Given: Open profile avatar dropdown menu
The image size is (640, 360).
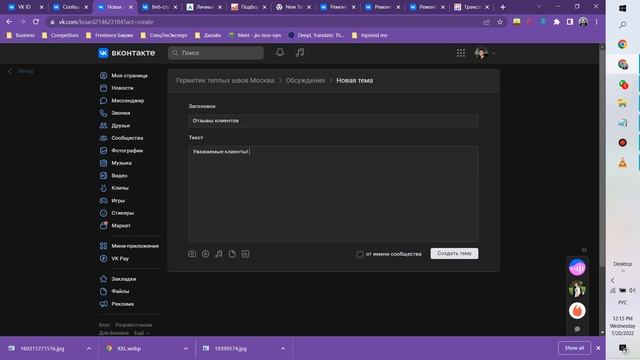Looking at the screenshot, I should 485,53.
